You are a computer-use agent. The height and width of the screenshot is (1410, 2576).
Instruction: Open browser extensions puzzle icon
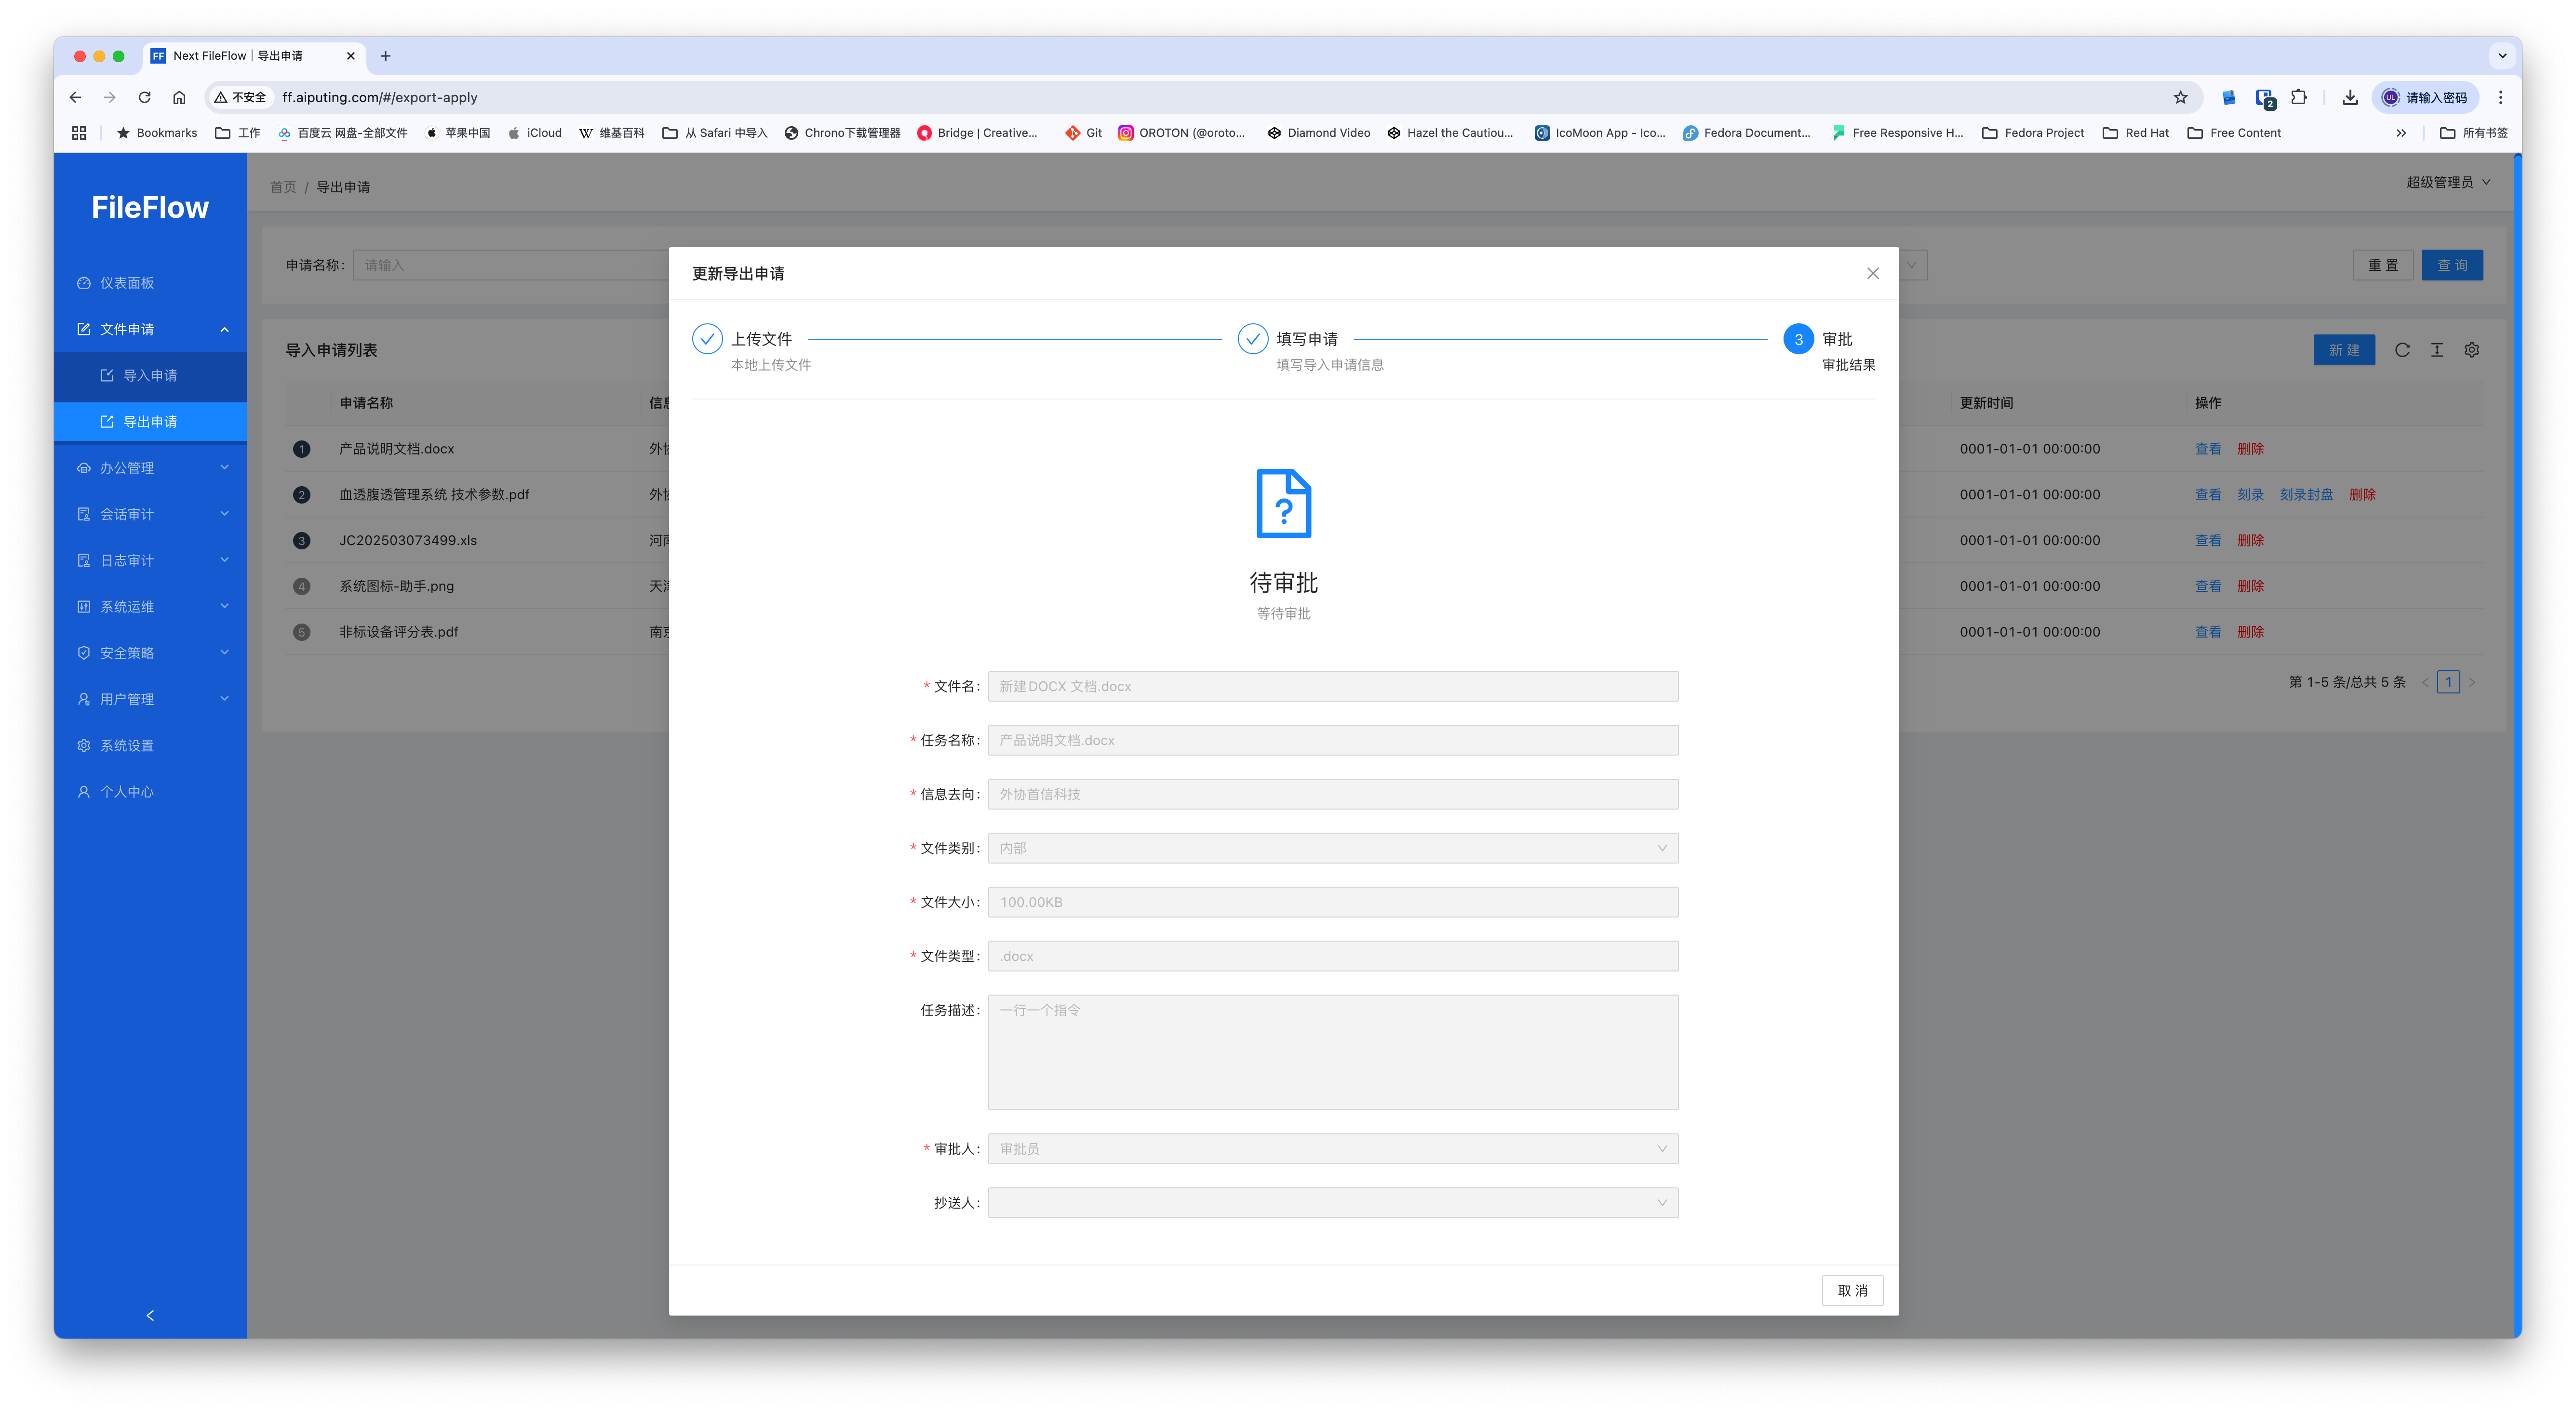coord(2299,97)
